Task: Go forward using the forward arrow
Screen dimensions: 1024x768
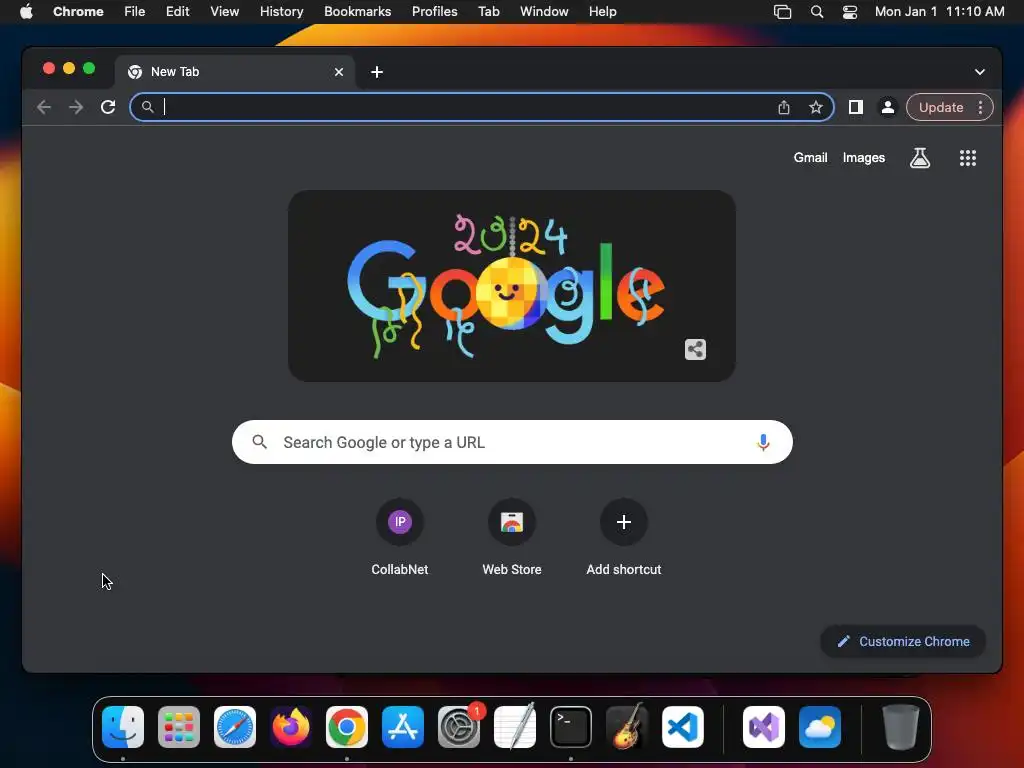Action: (x=76, y=107)
